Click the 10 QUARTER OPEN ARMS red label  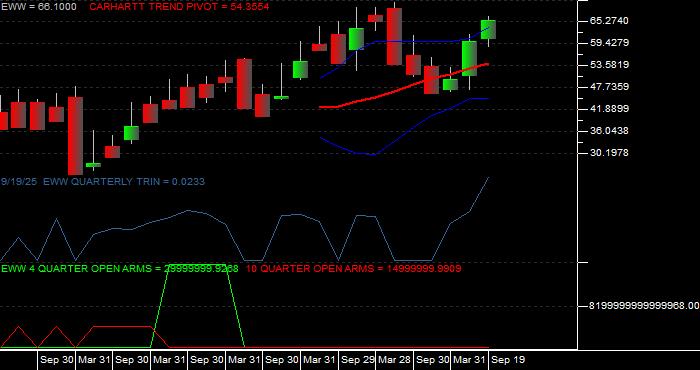354,269
